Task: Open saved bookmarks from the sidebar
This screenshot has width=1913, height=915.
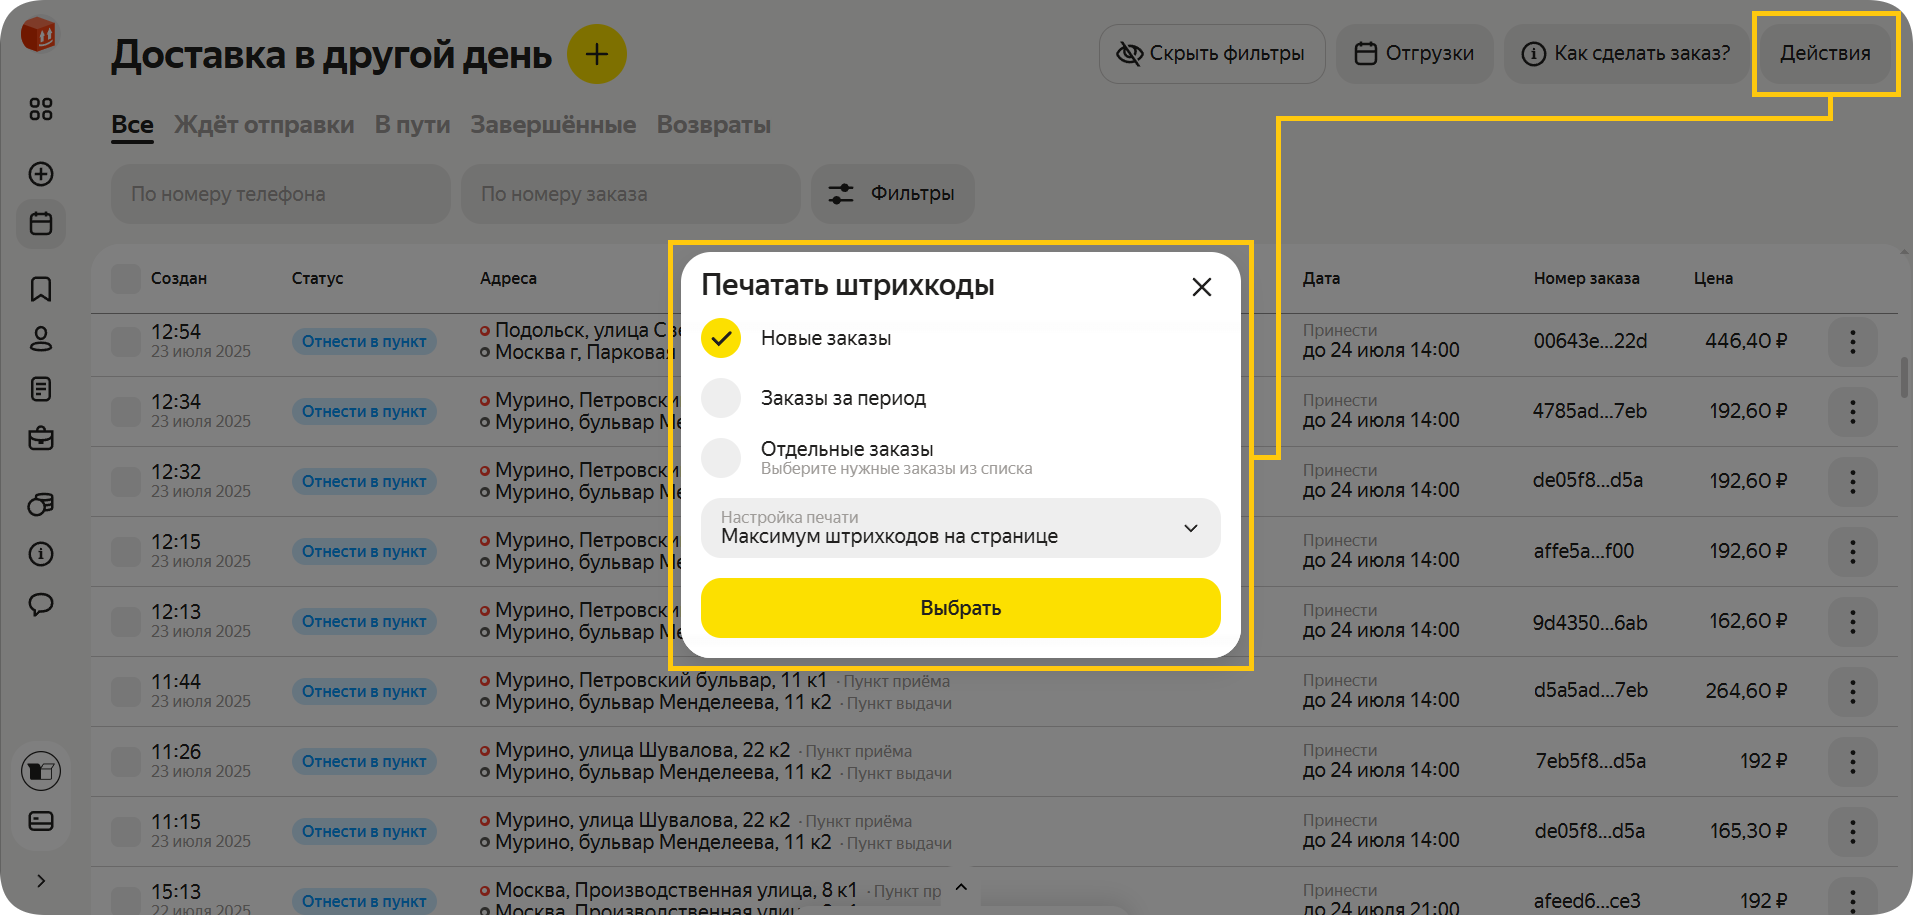Action: click(40, 289)
